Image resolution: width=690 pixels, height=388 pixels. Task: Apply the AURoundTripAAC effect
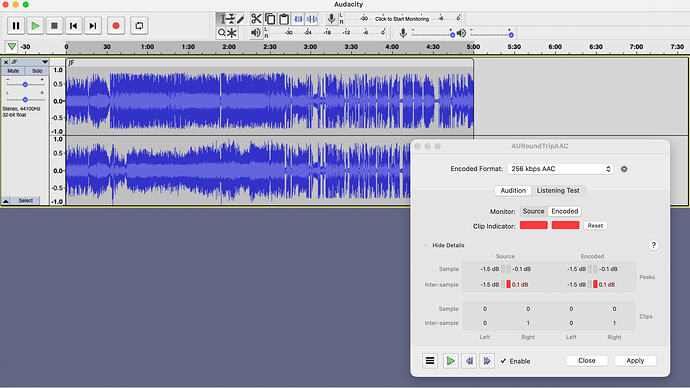pos(635,361)
